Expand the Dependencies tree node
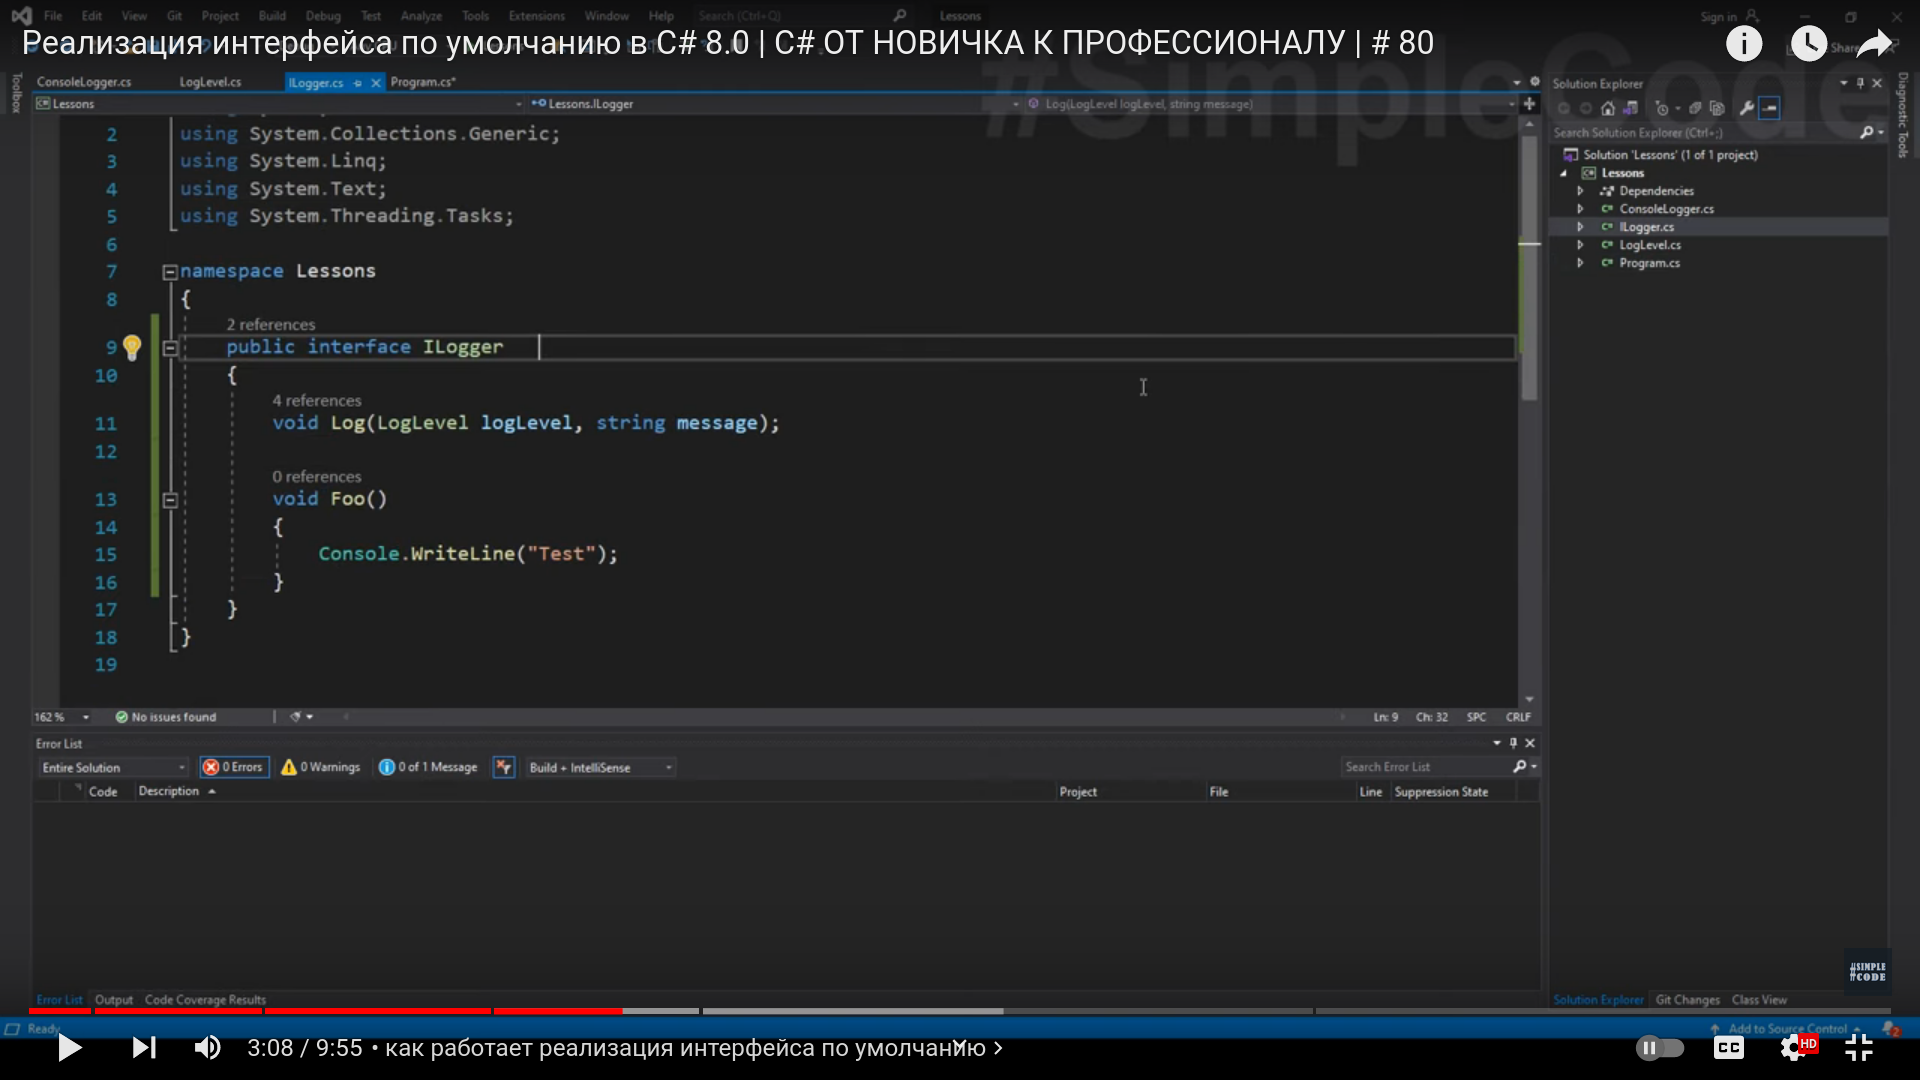 coord(1580,191)
